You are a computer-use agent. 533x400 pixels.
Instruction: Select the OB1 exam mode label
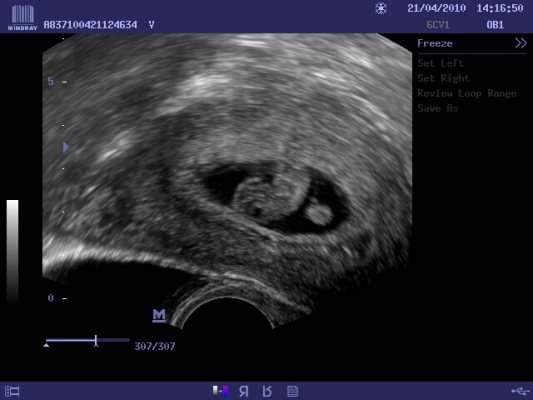[495, 25]
